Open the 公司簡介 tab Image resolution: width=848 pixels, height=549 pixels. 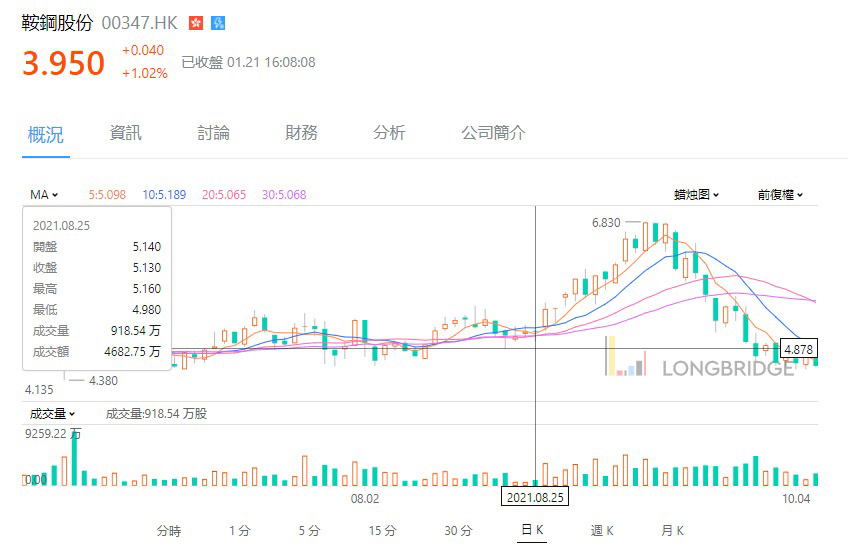493,133
